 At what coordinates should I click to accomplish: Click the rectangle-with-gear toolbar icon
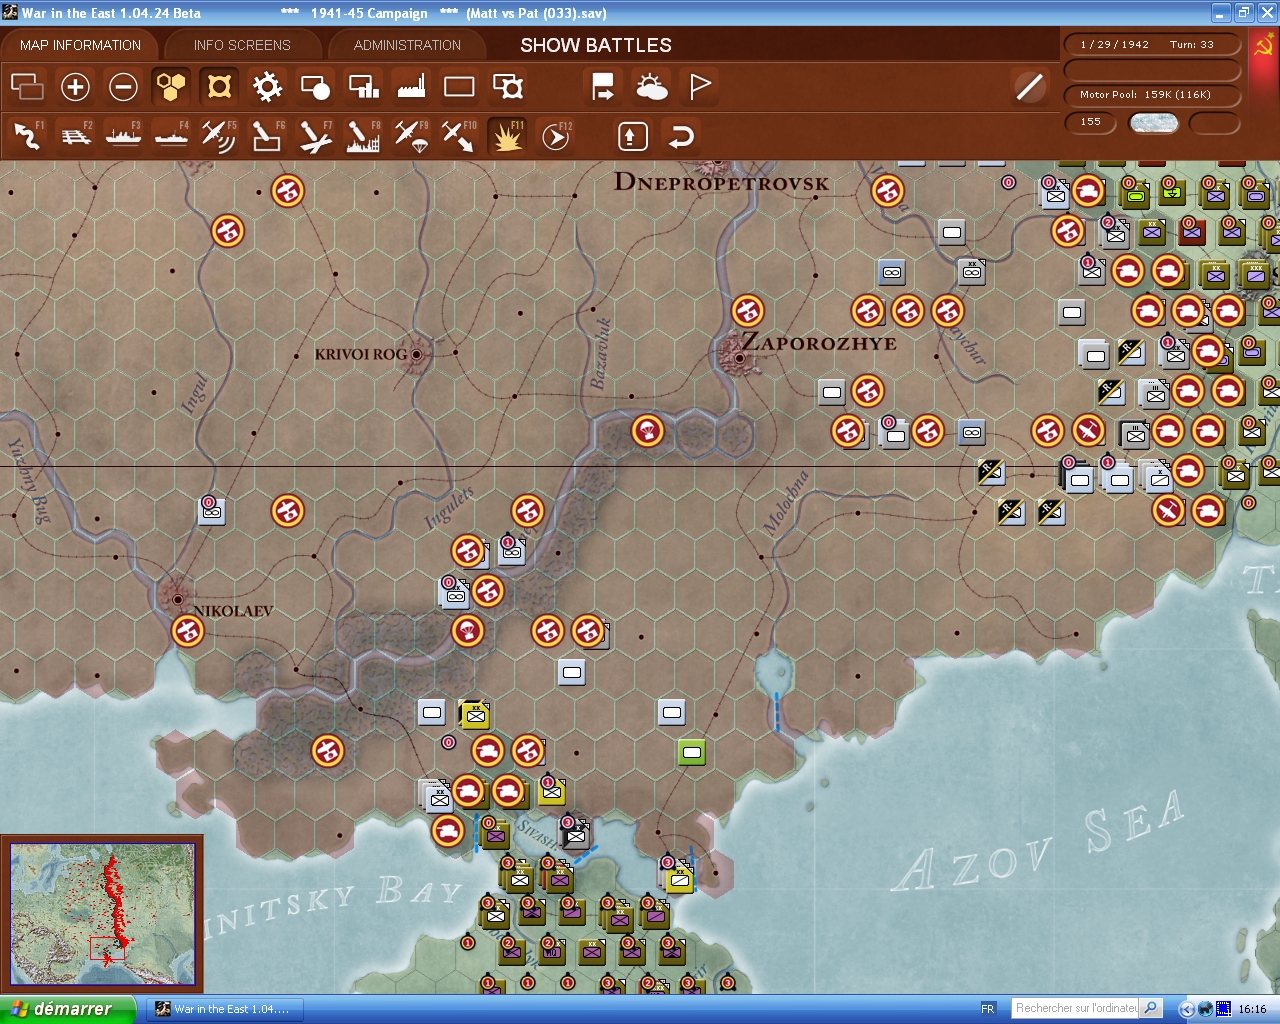click(x=508, y=87)
